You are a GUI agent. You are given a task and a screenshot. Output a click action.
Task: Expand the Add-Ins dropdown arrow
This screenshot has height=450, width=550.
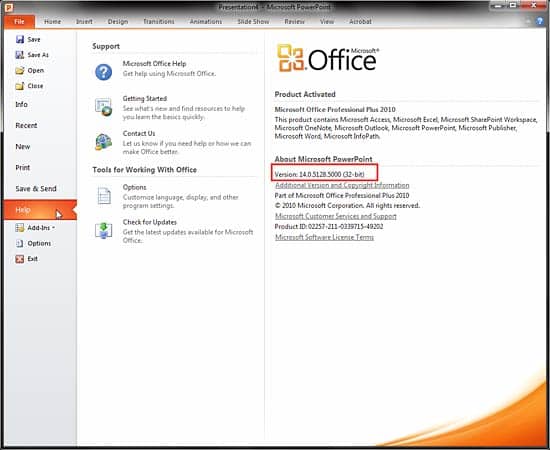[x=53, y=228]
